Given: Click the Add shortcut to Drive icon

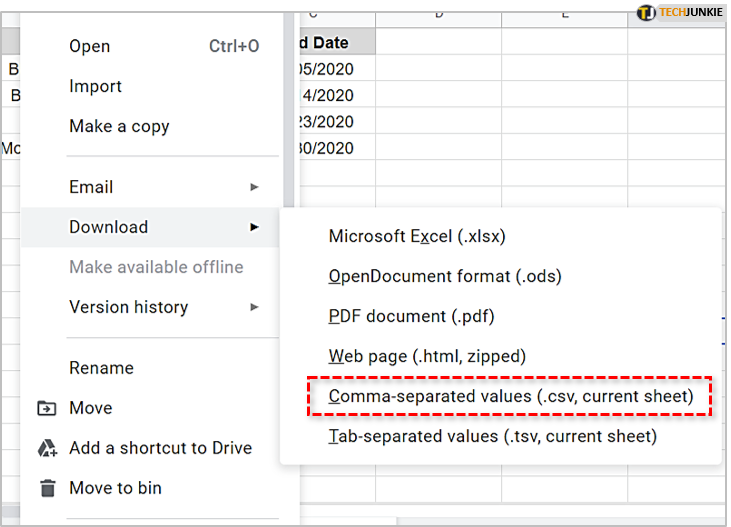Looking at the screenshot, I should coord(47,448).
